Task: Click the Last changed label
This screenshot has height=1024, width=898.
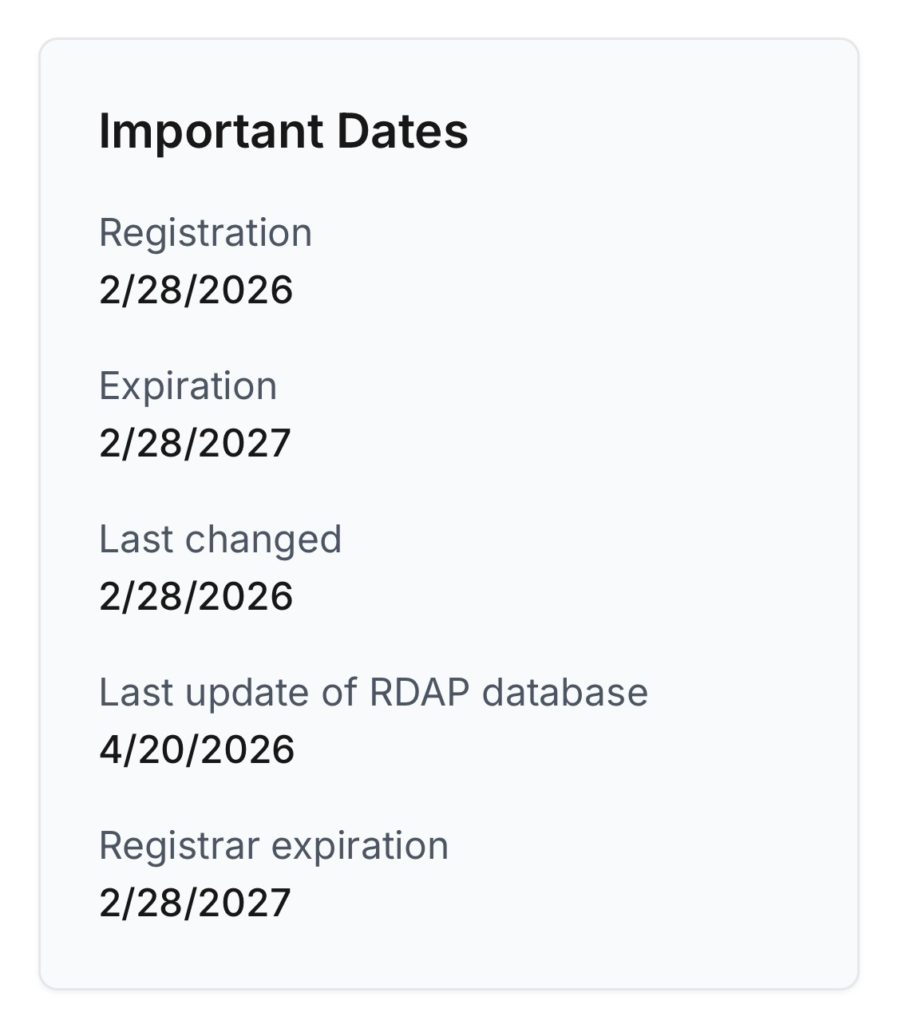Action: (x=220, y=539)
